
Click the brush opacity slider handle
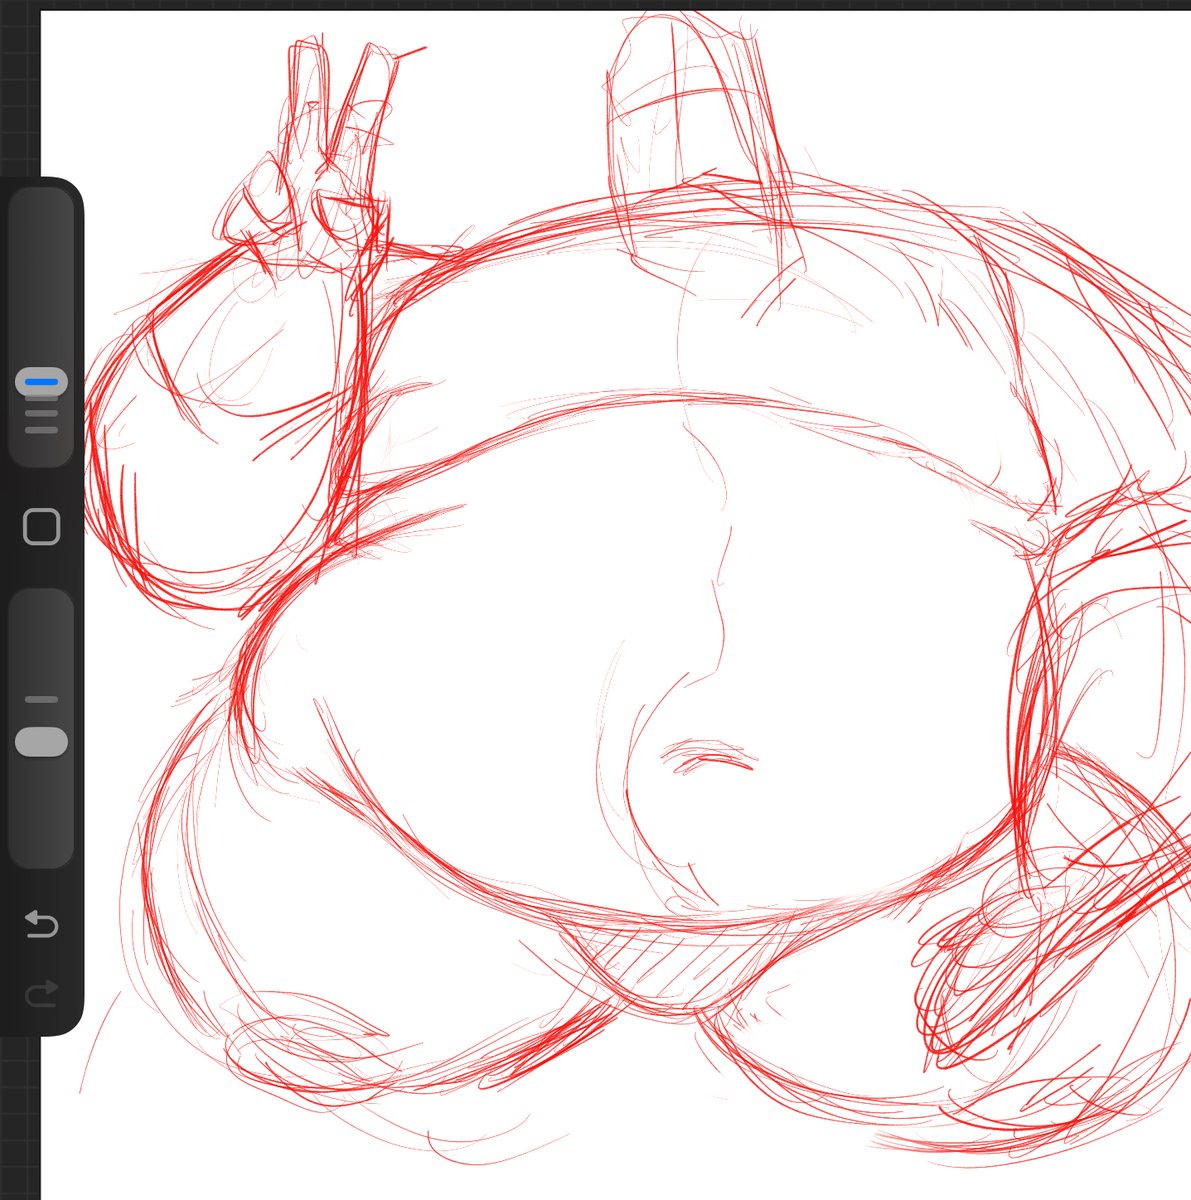pos(41,742)
